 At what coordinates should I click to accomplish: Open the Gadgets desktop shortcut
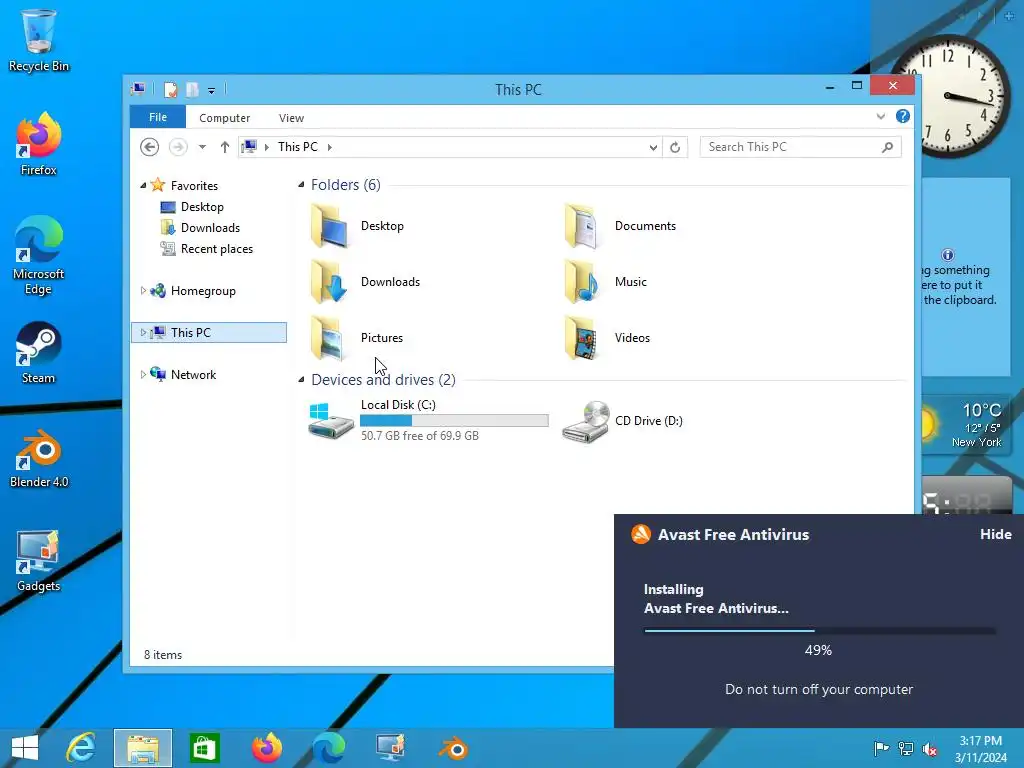pos(39,561)
